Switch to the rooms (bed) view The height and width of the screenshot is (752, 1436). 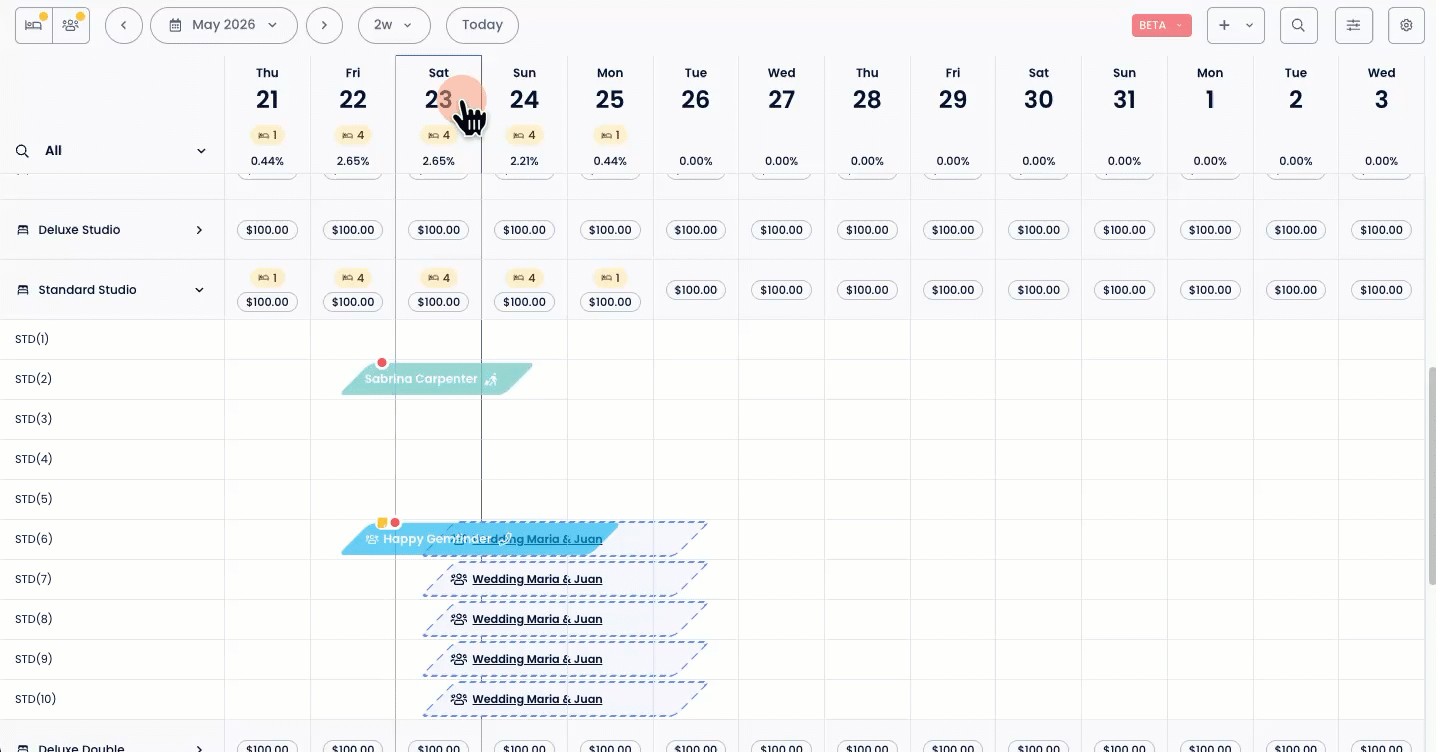point(34,25)
